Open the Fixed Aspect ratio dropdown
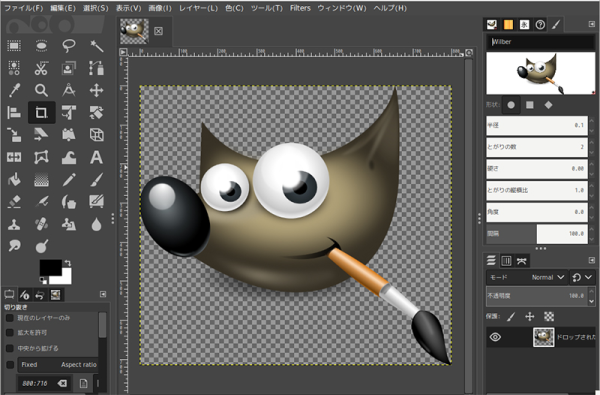 tap(59, 365)
